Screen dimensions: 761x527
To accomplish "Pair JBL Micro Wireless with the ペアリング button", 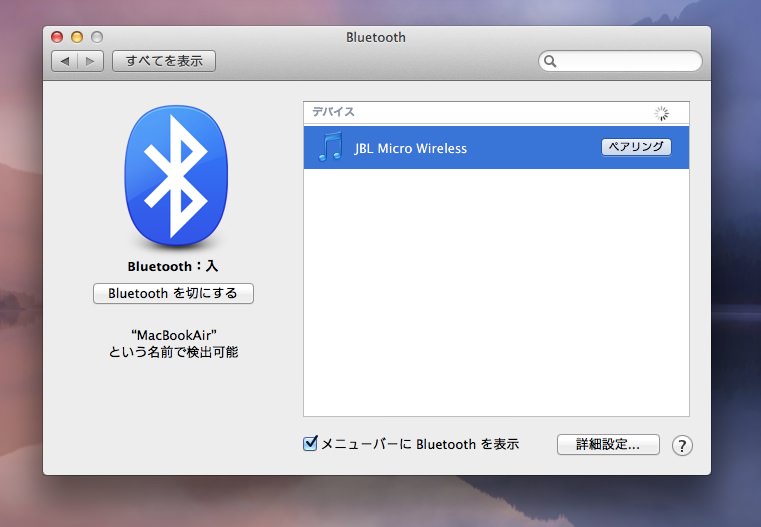I will [x=636, y=147].
